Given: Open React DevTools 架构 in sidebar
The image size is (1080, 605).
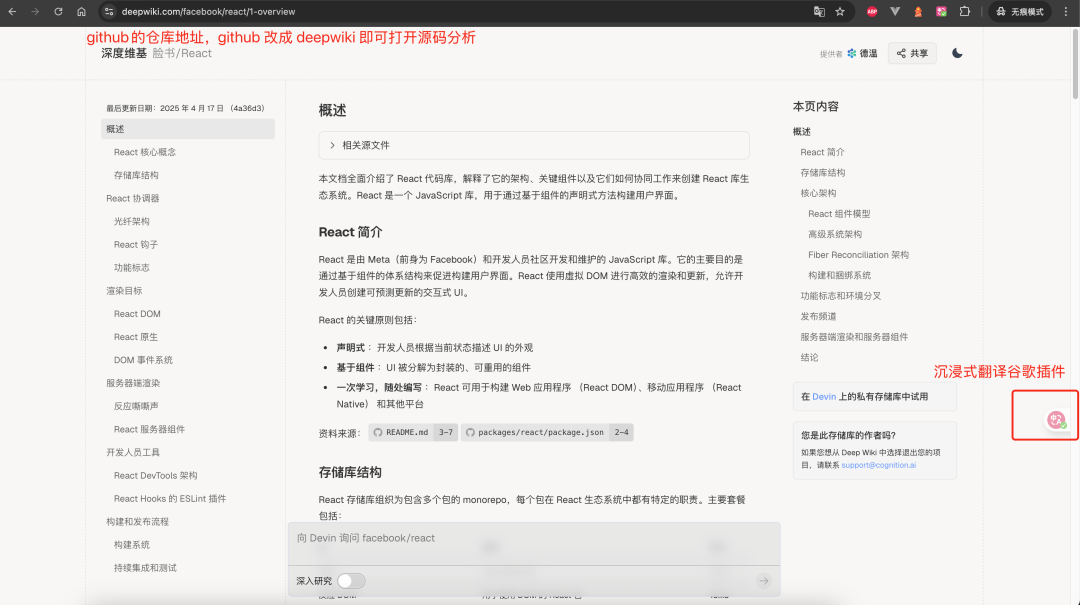Looking at the screenshot, I should pos(156,475).
